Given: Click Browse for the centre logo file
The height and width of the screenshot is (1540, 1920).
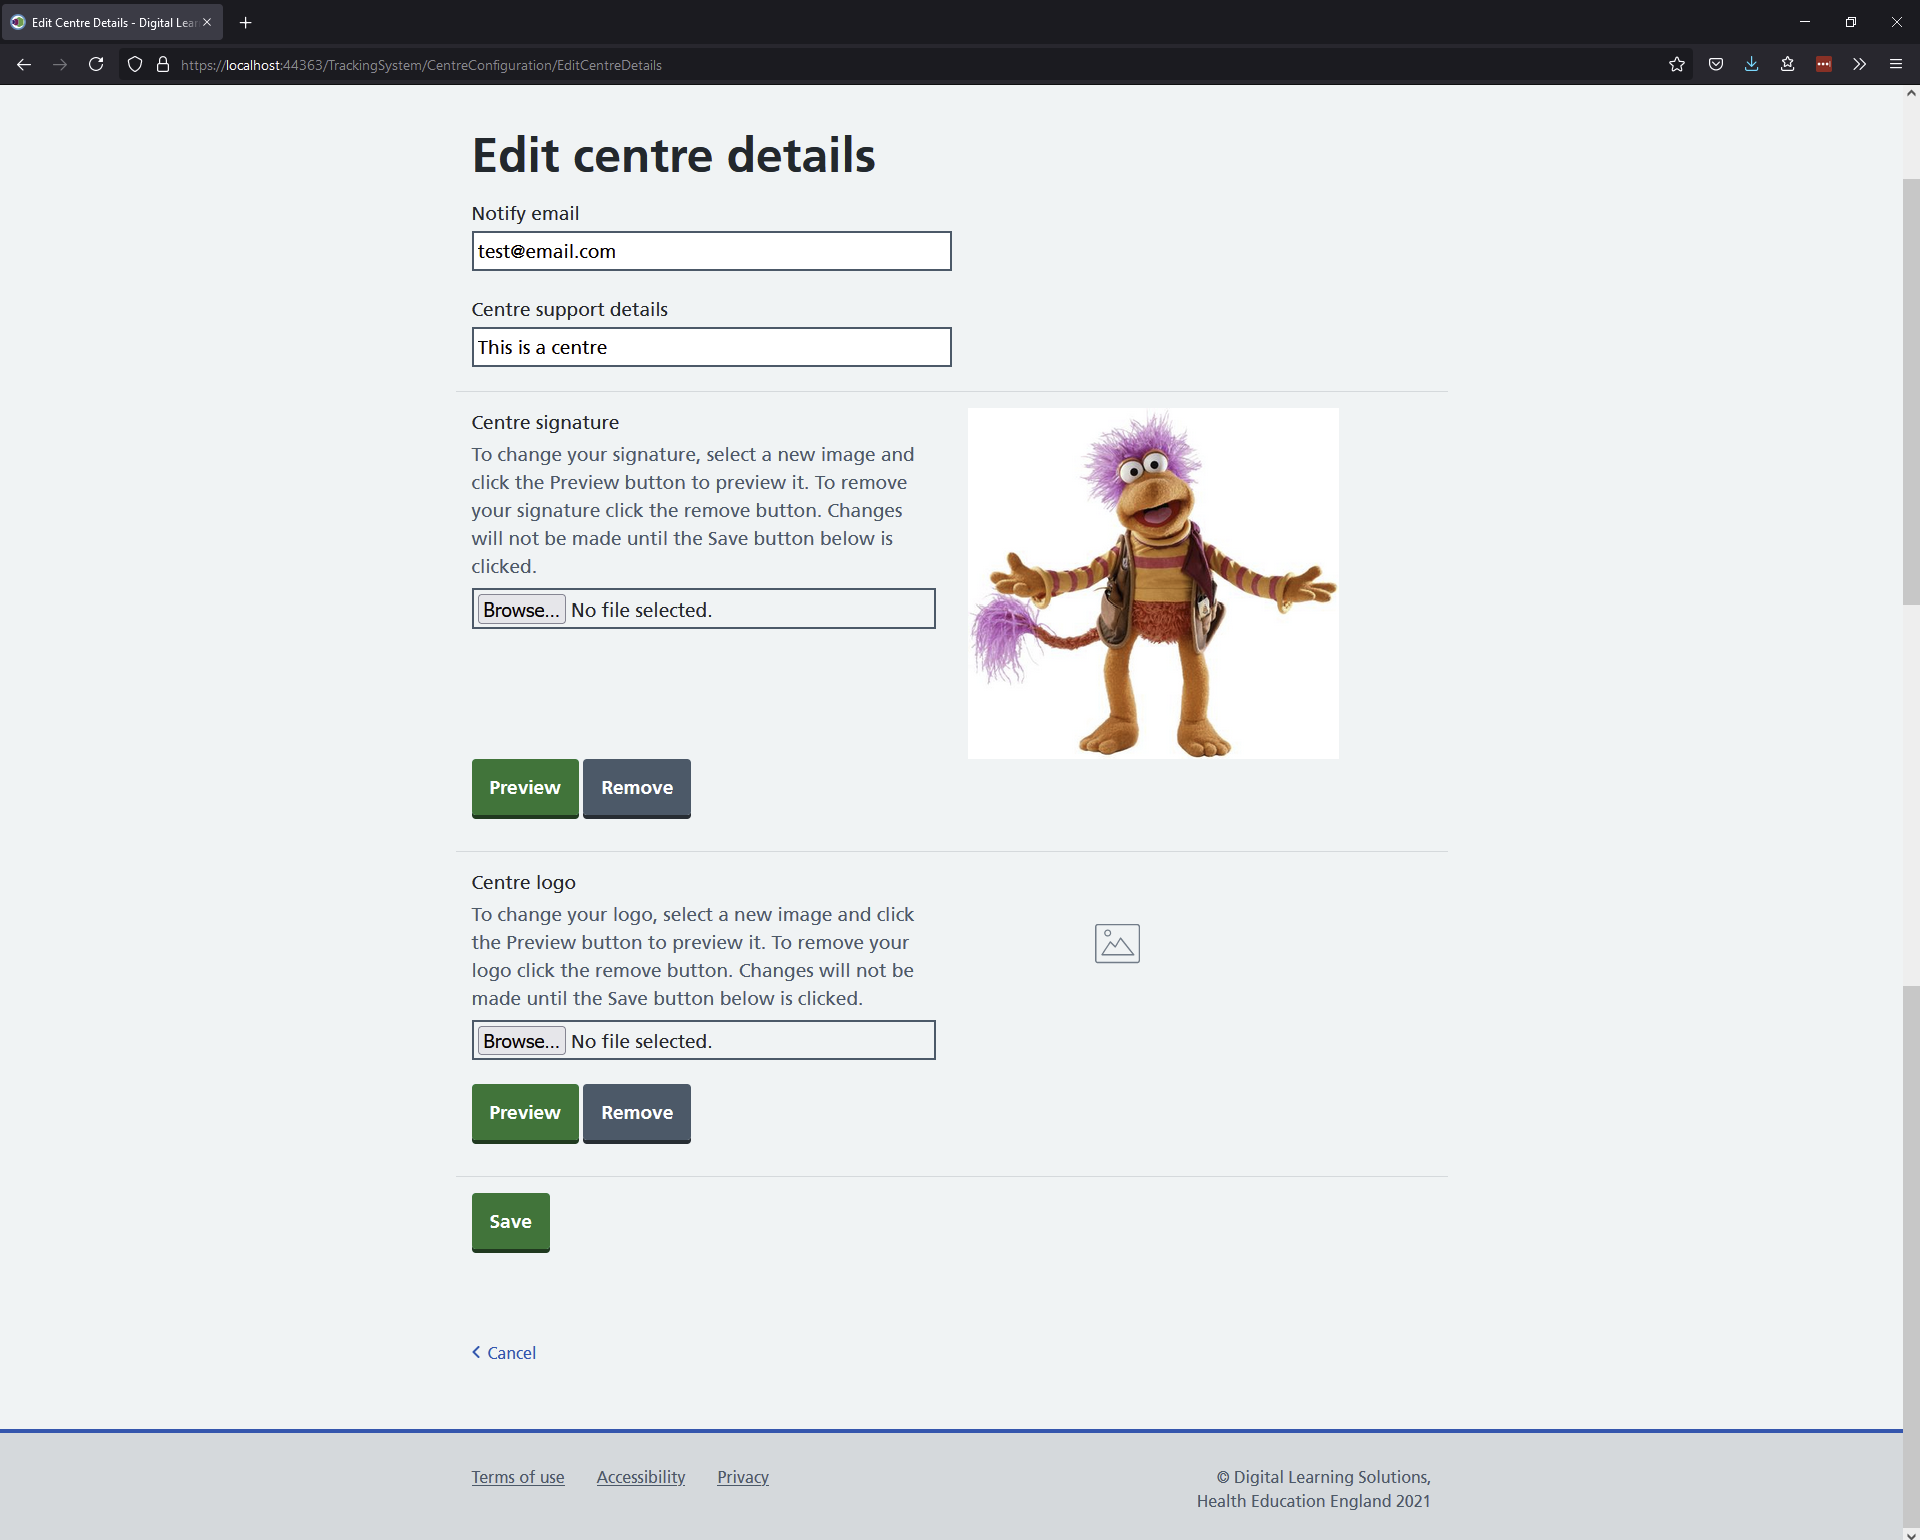Looking at the screenshot, I should (x=521, y=1041).
